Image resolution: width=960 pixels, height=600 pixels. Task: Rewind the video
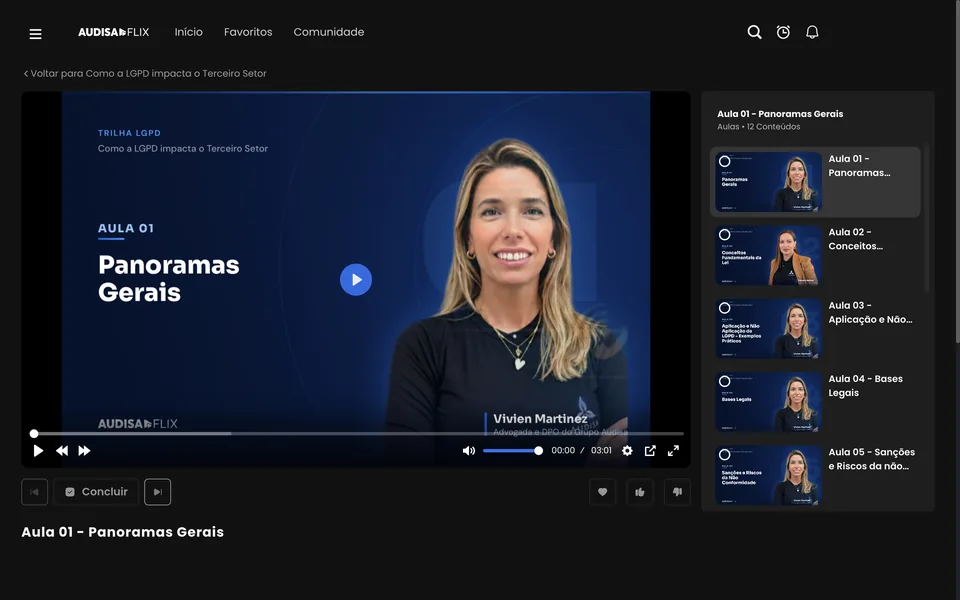pyautogui.click(x=62, y=451)
